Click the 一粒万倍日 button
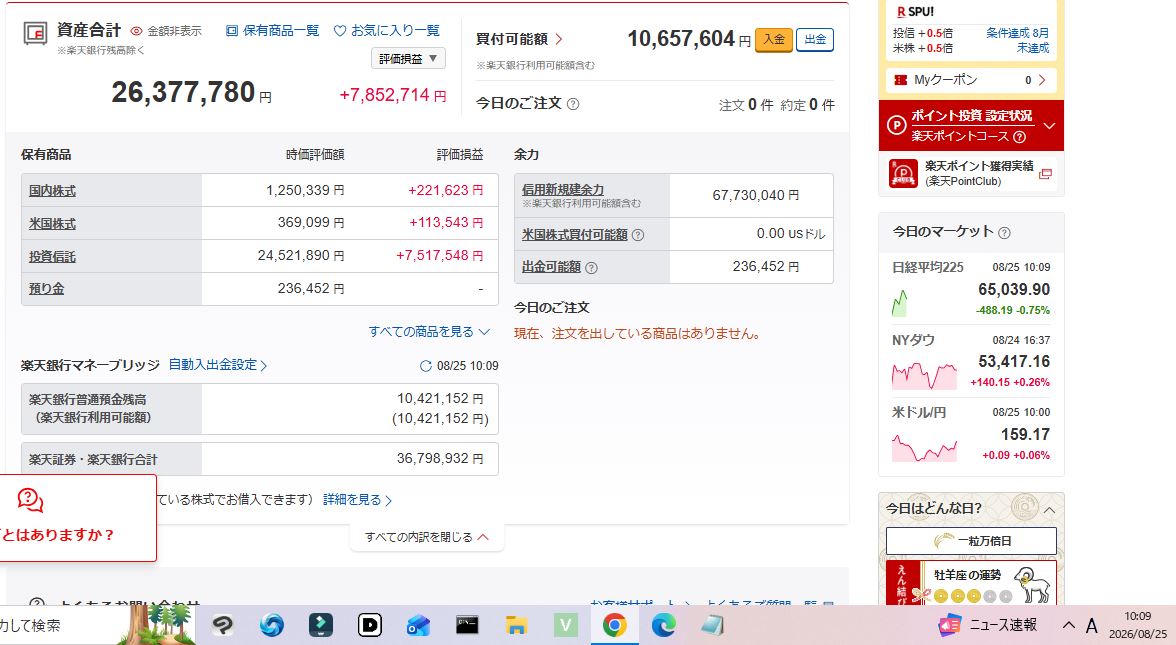Image resolution: width=1176 pixels, height=645 pixels. tap(971, 541)
